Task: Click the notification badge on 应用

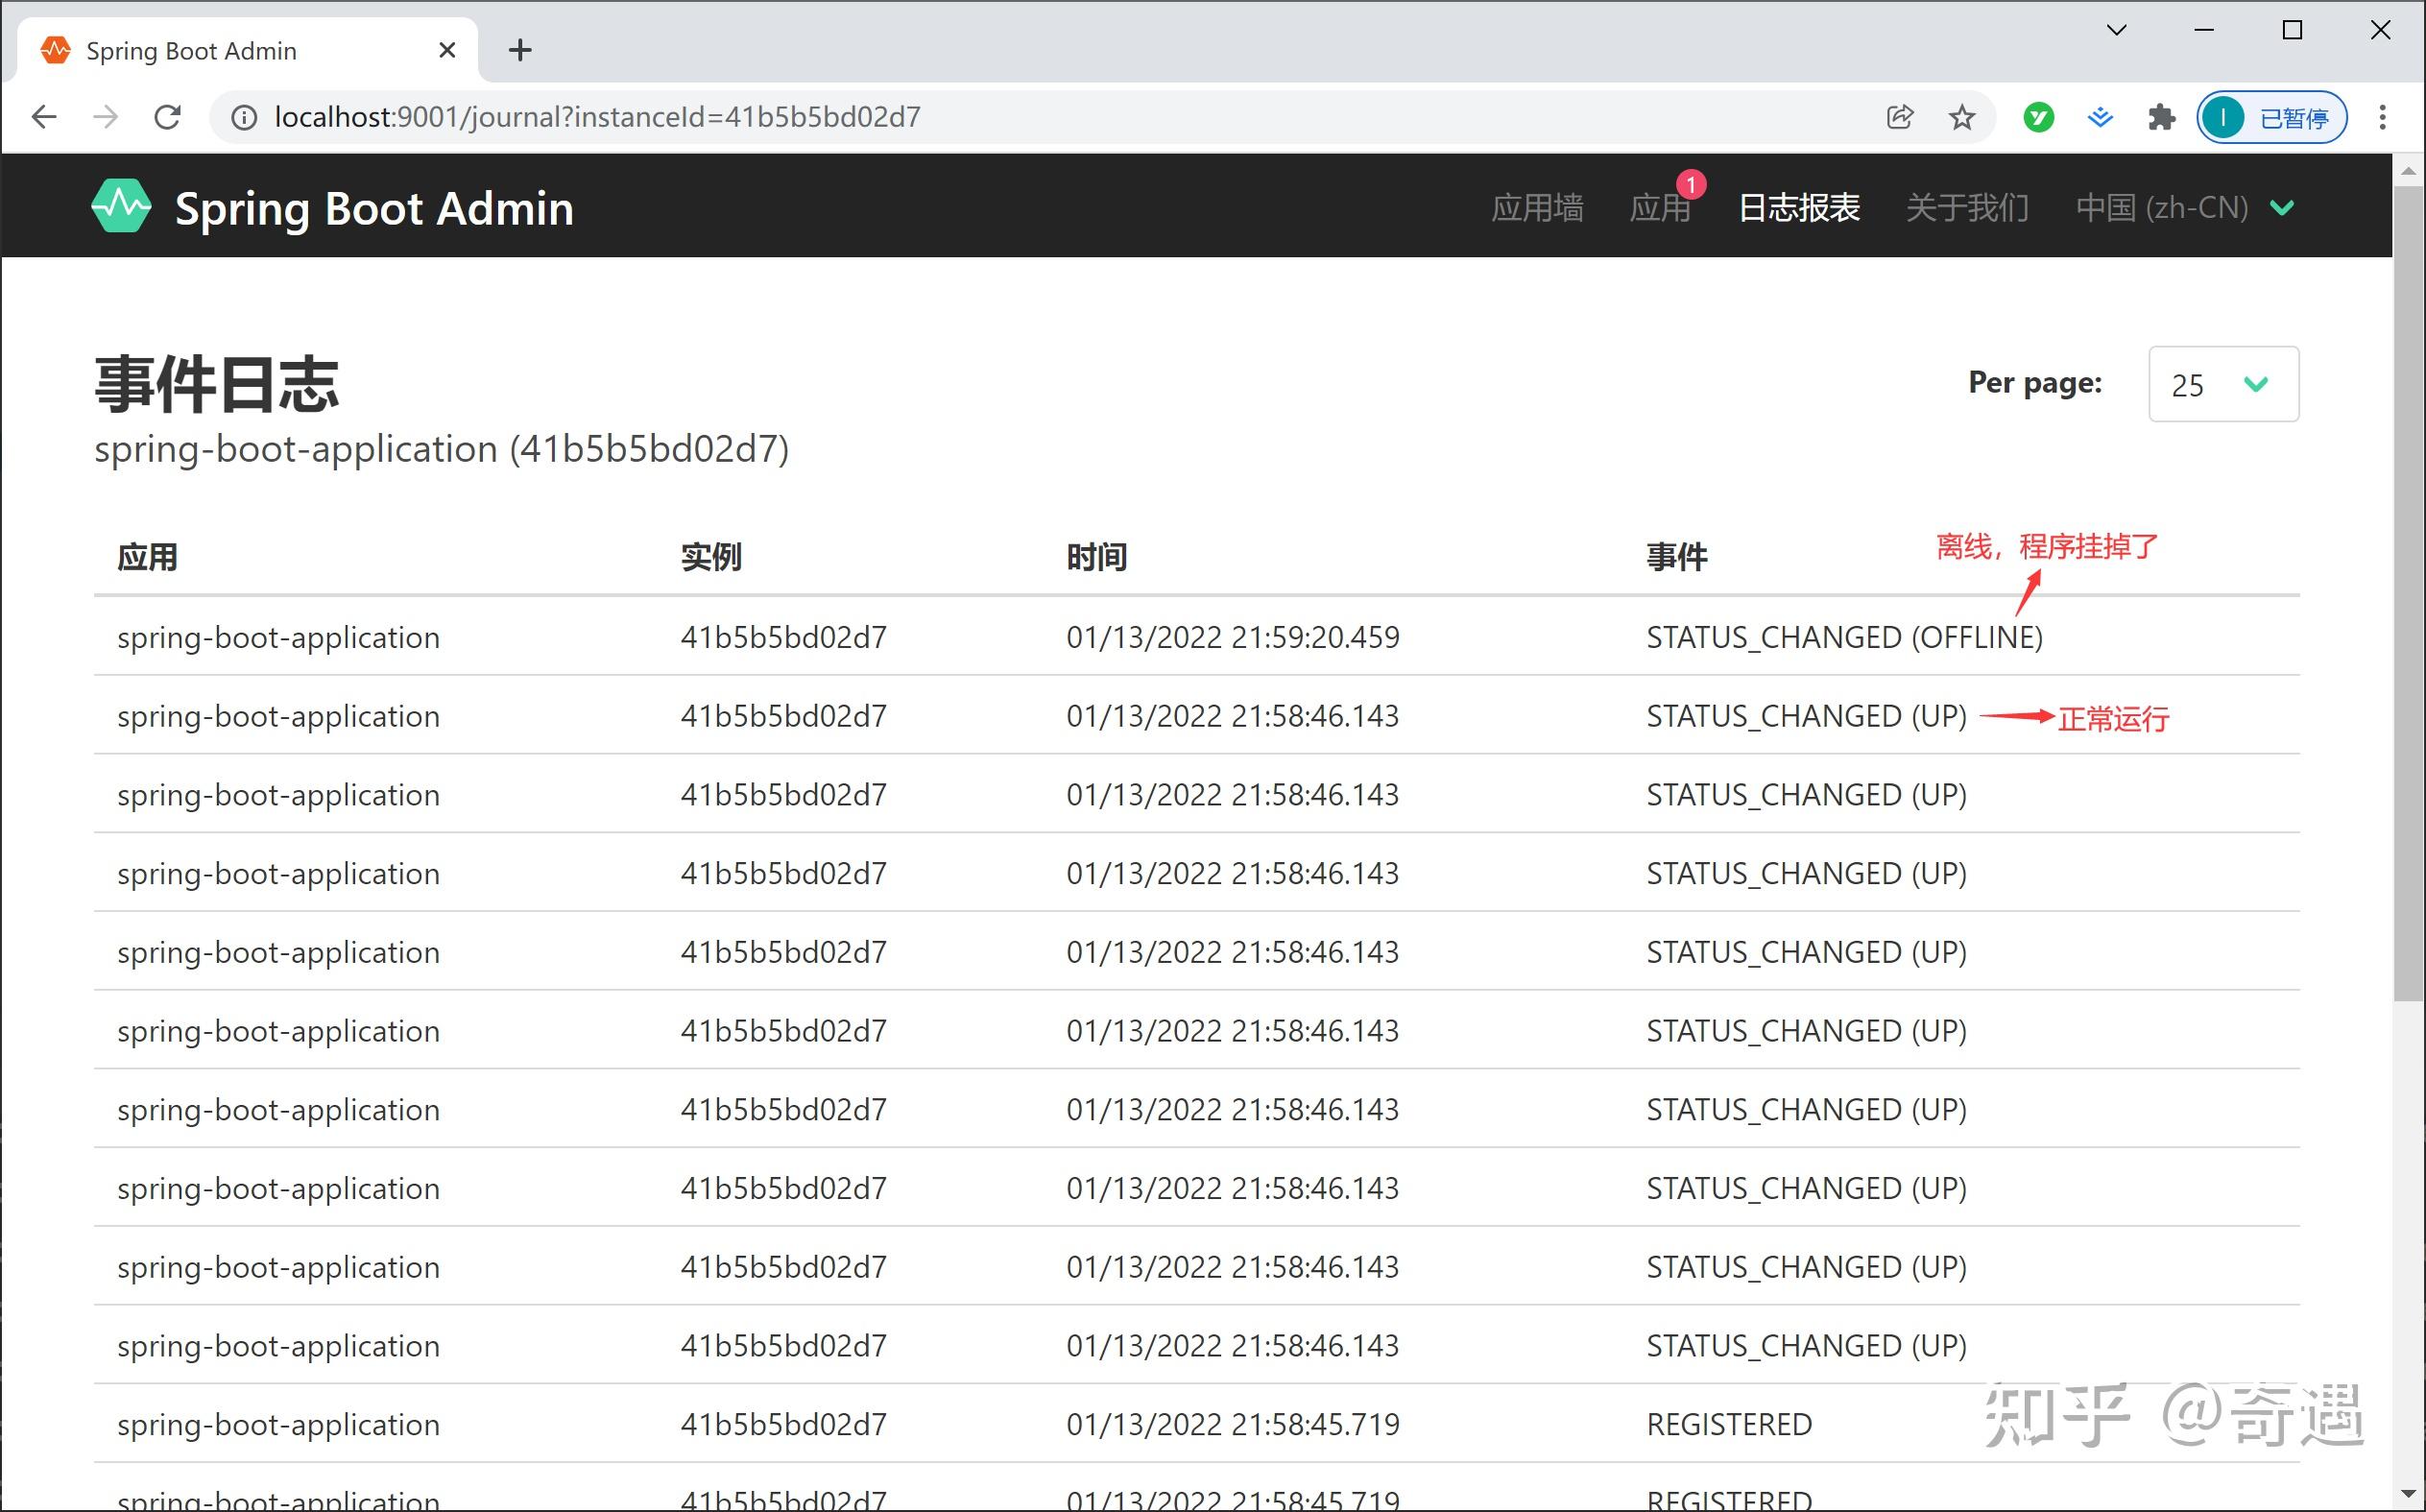Action: click(x=1691, y=183)
